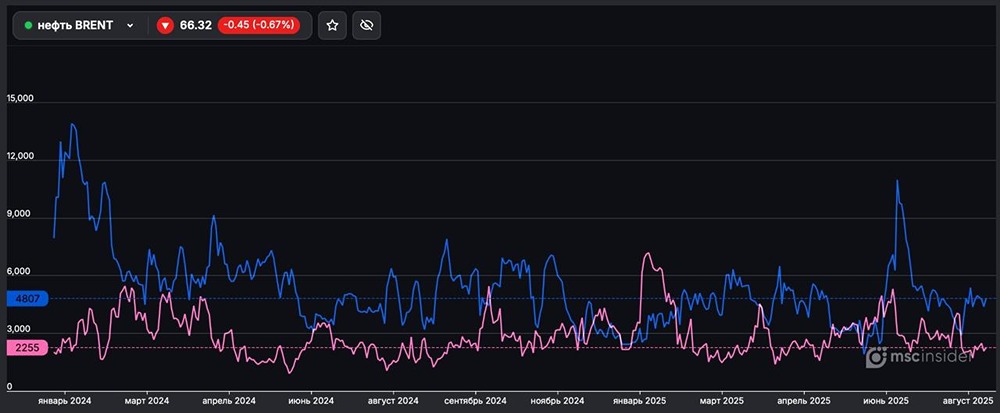Image resolution: width=1000 pixels, height=413 pixels.
Task: Click the blue spike near июнь 2025
Action: [x=897, y=181]
